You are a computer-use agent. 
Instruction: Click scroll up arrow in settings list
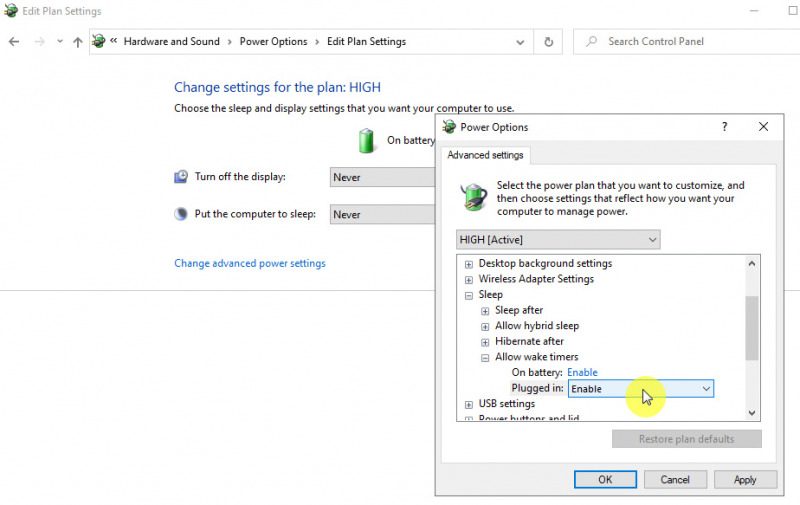[752, 264]
